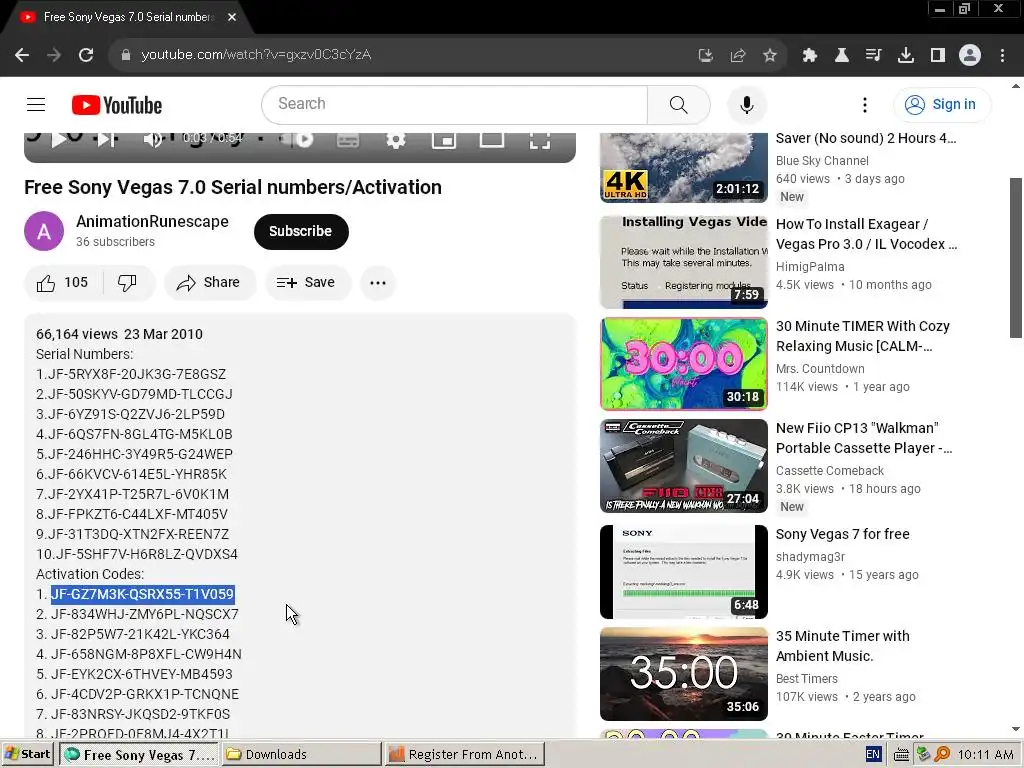Reload the page with the refresh icon
The width and height of the screenshot is (1024, 768).
pyautogui.click(x=86, y=55)
